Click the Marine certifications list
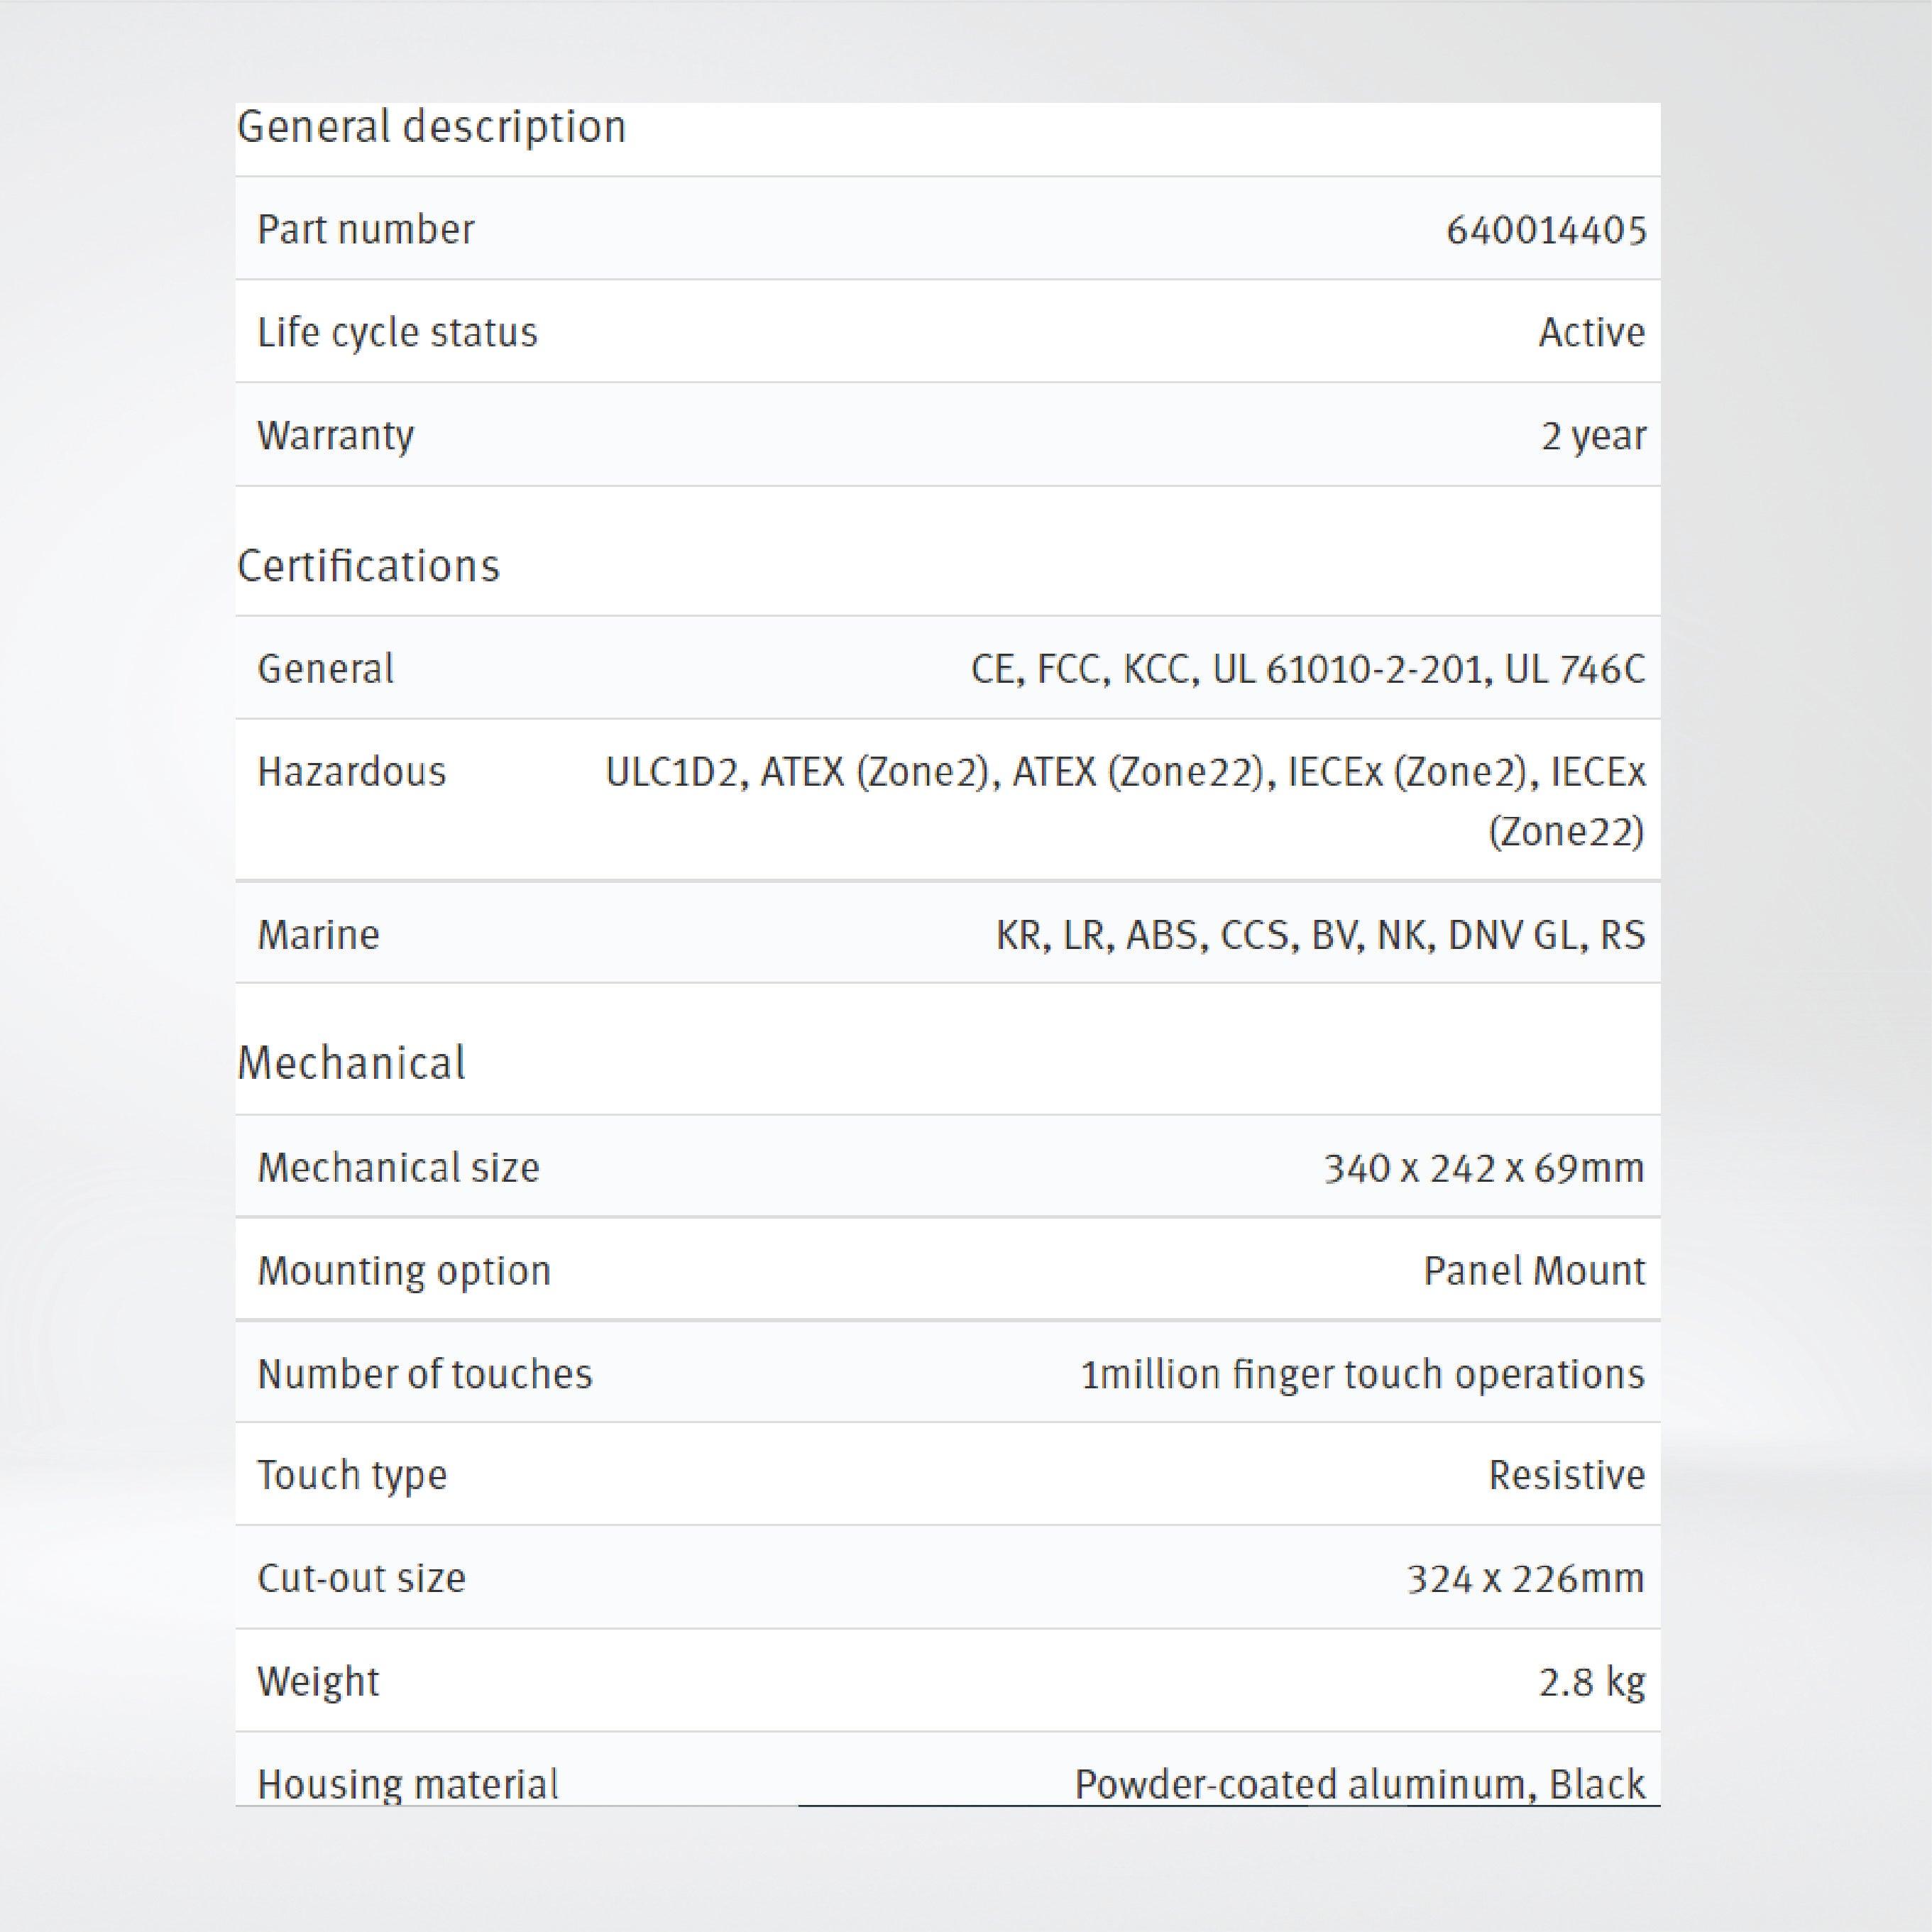Viewport: 1932px width, 1932px height. point(1319,935)
